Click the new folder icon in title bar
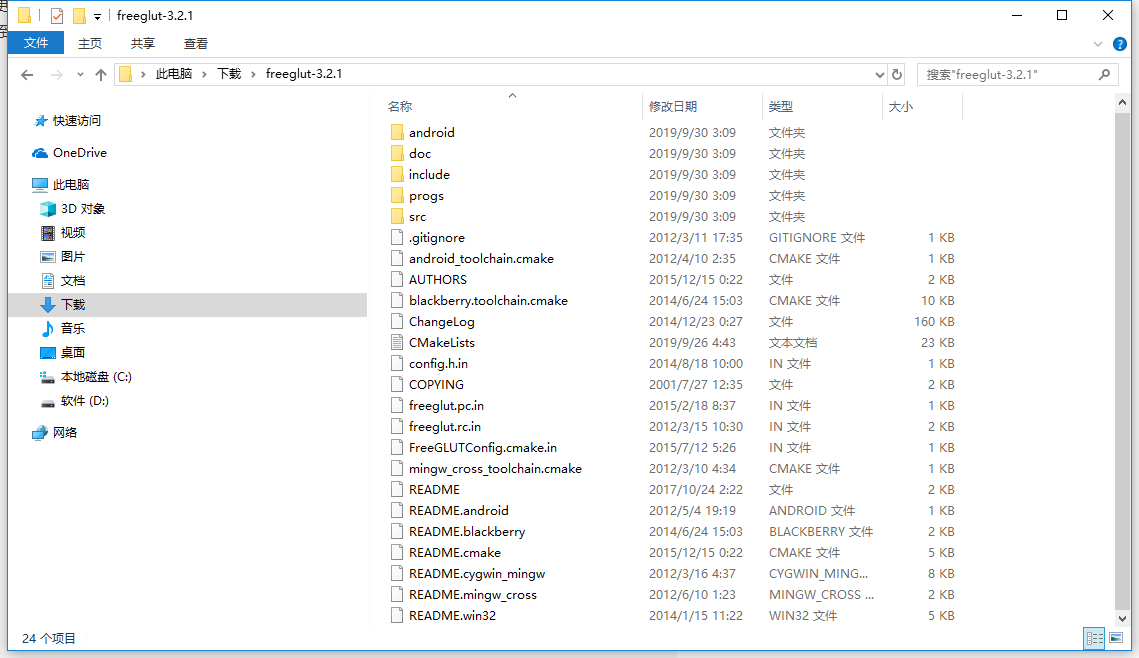The height and width of the screenshot is (658, 1139). [79, 15]
